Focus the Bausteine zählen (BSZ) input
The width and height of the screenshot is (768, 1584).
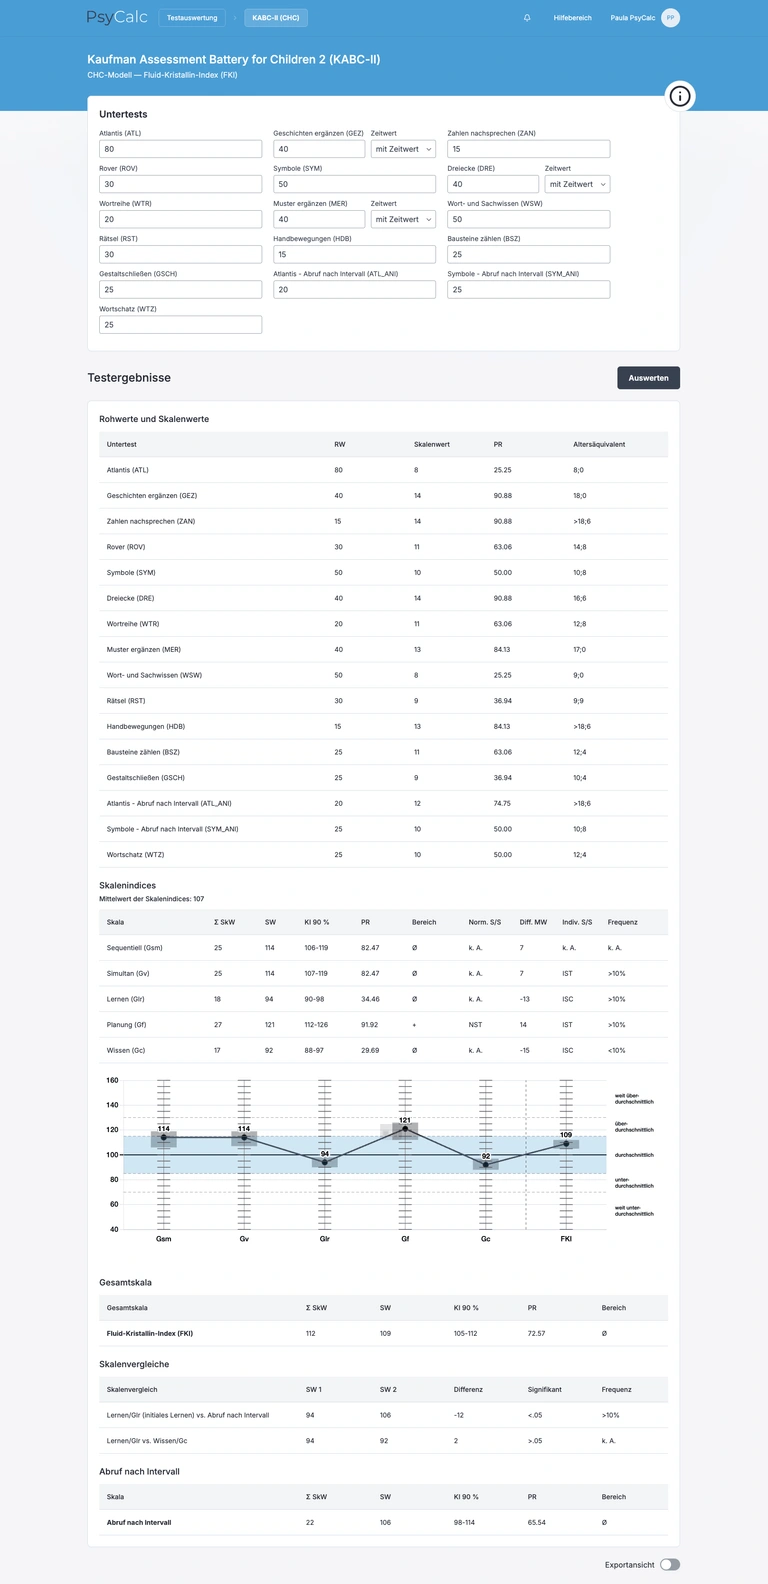tap(528, 254)
